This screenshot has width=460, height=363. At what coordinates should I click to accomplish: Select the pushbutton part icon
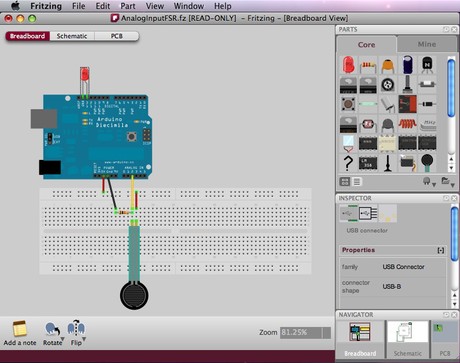[348, 104]
